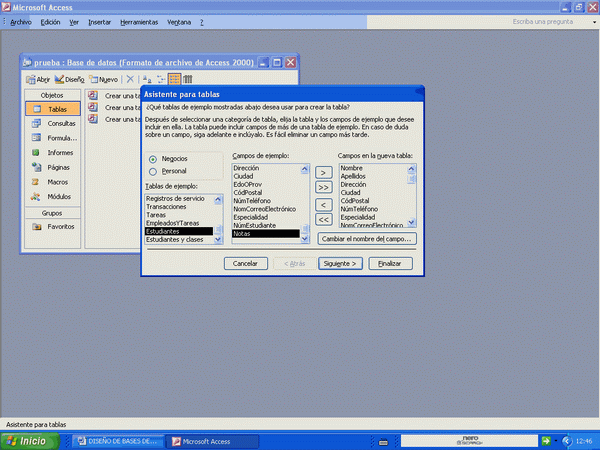
Task: Click the Siguiente > button
Action: point(340,263)
